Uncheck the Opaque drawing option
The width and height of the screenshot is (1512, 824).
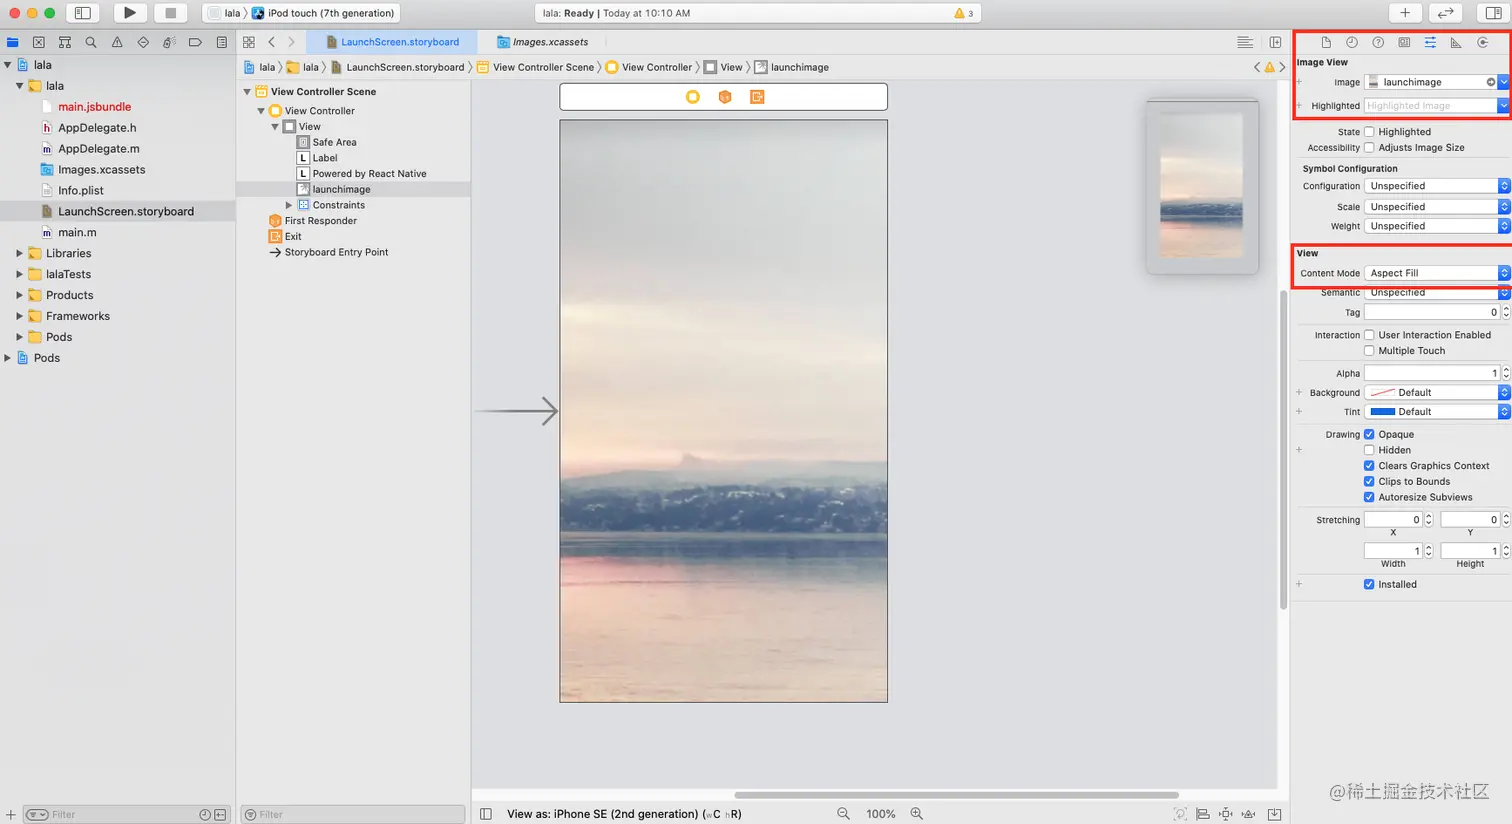(x=1369, y=435)
